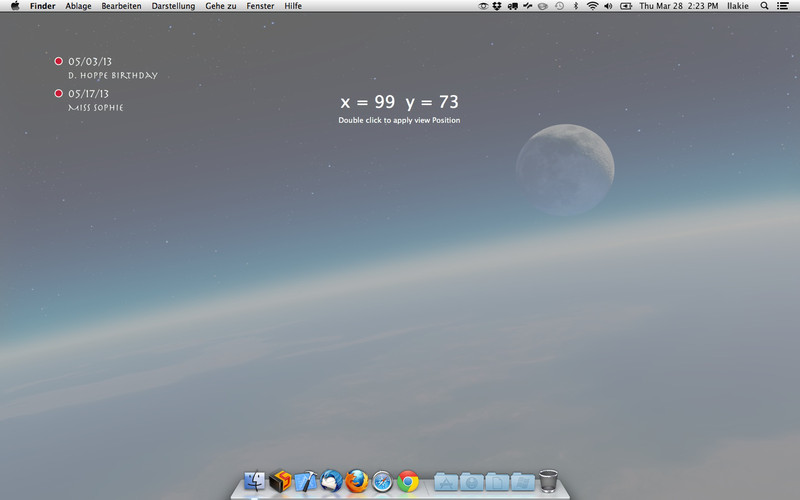Launch the black and orange cube app in Dock

click(x=280, y=481)
